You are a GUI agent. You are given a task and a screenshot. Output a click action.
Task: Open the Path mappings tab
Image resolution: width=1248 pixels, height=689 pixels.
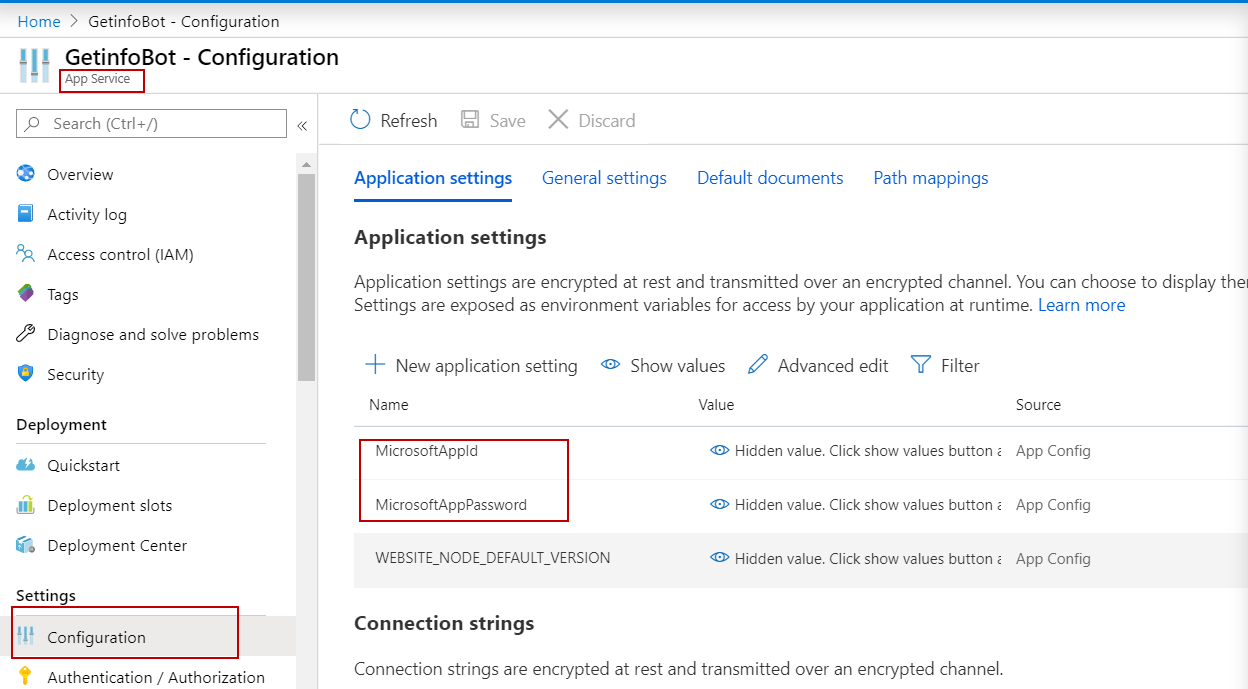[930, 177]
